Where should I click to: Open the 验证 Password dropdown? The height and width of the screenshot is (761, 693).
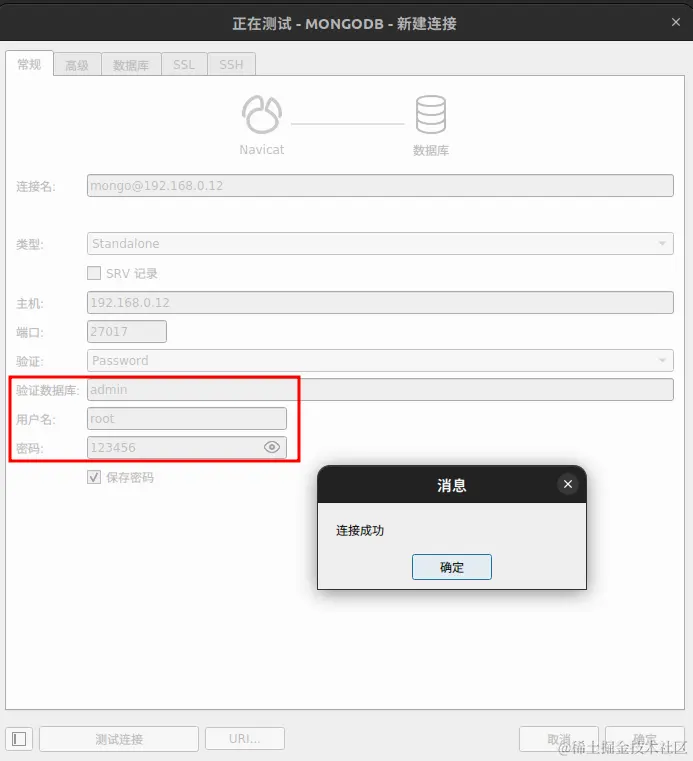coord(380,361)
